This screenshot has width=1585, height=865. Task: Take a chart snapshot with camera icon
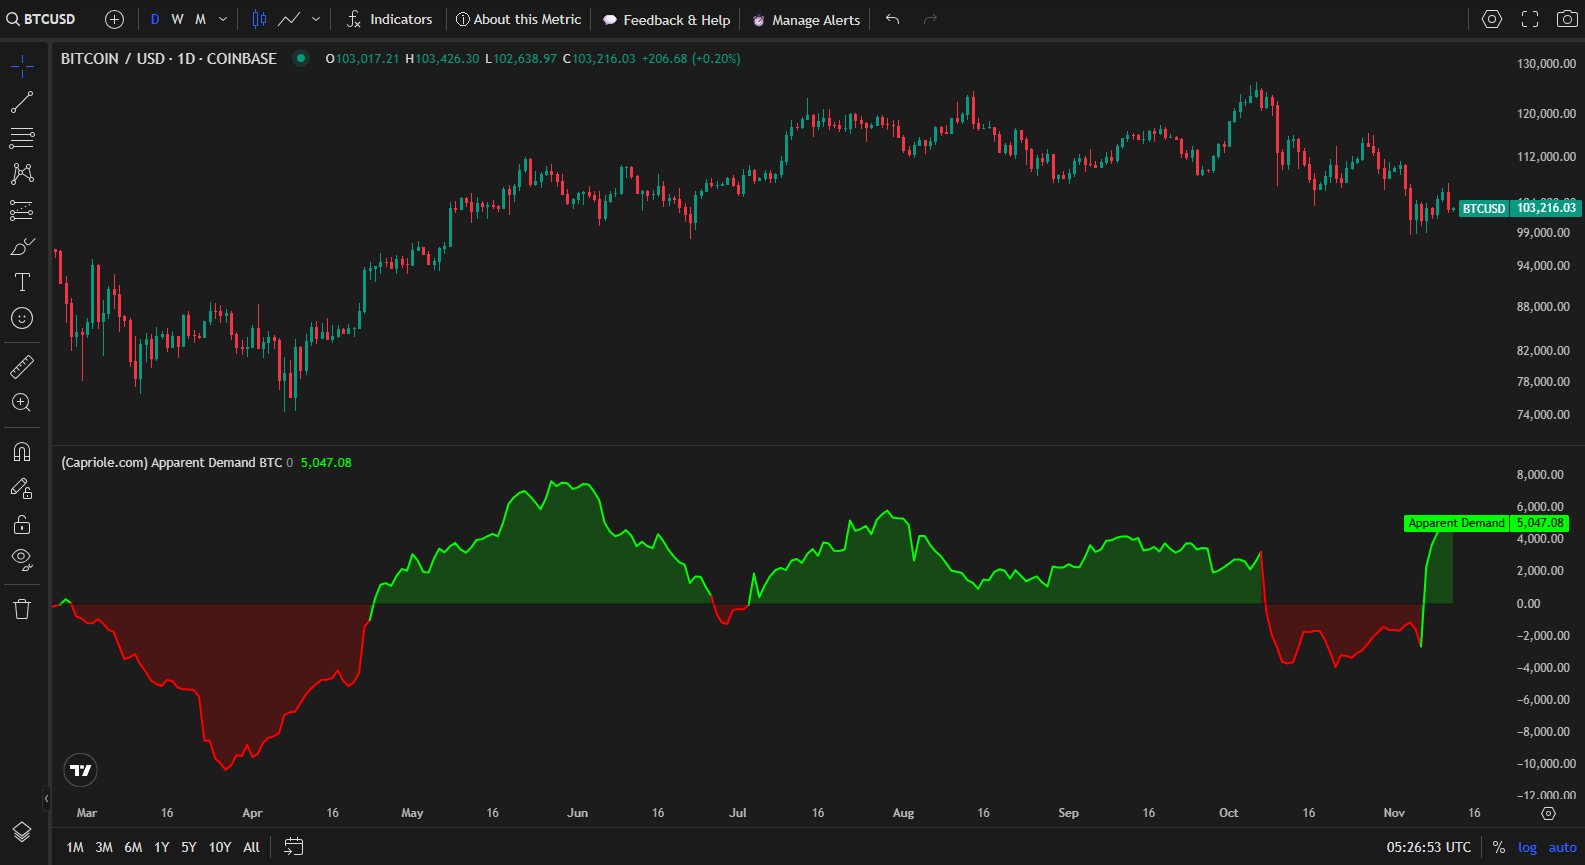tap(1567, 19)
